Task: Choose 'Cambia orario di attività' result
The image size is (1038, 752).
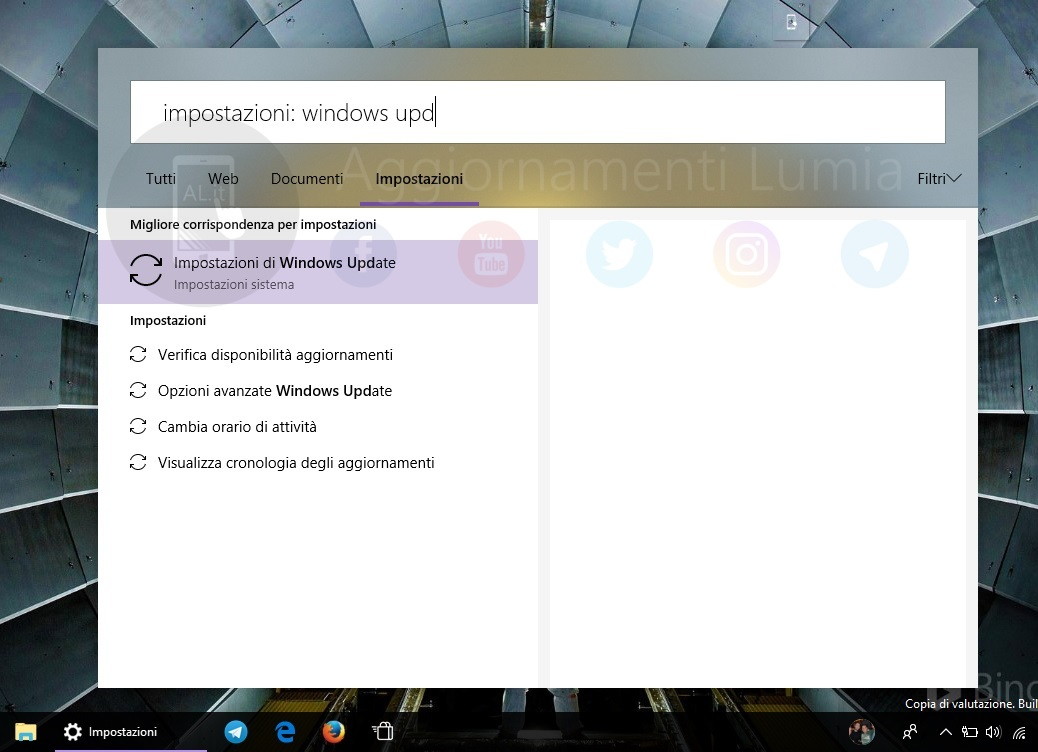Action: coord(223,427)
